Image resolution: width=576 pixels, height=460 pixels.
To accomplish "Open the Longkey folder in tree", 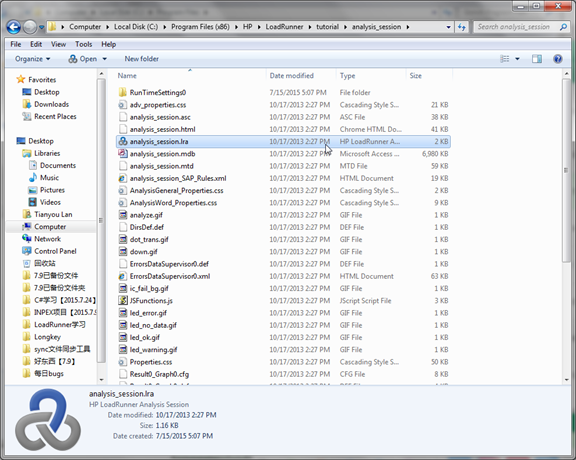I will pyautogui.click(x=47, y=337).
